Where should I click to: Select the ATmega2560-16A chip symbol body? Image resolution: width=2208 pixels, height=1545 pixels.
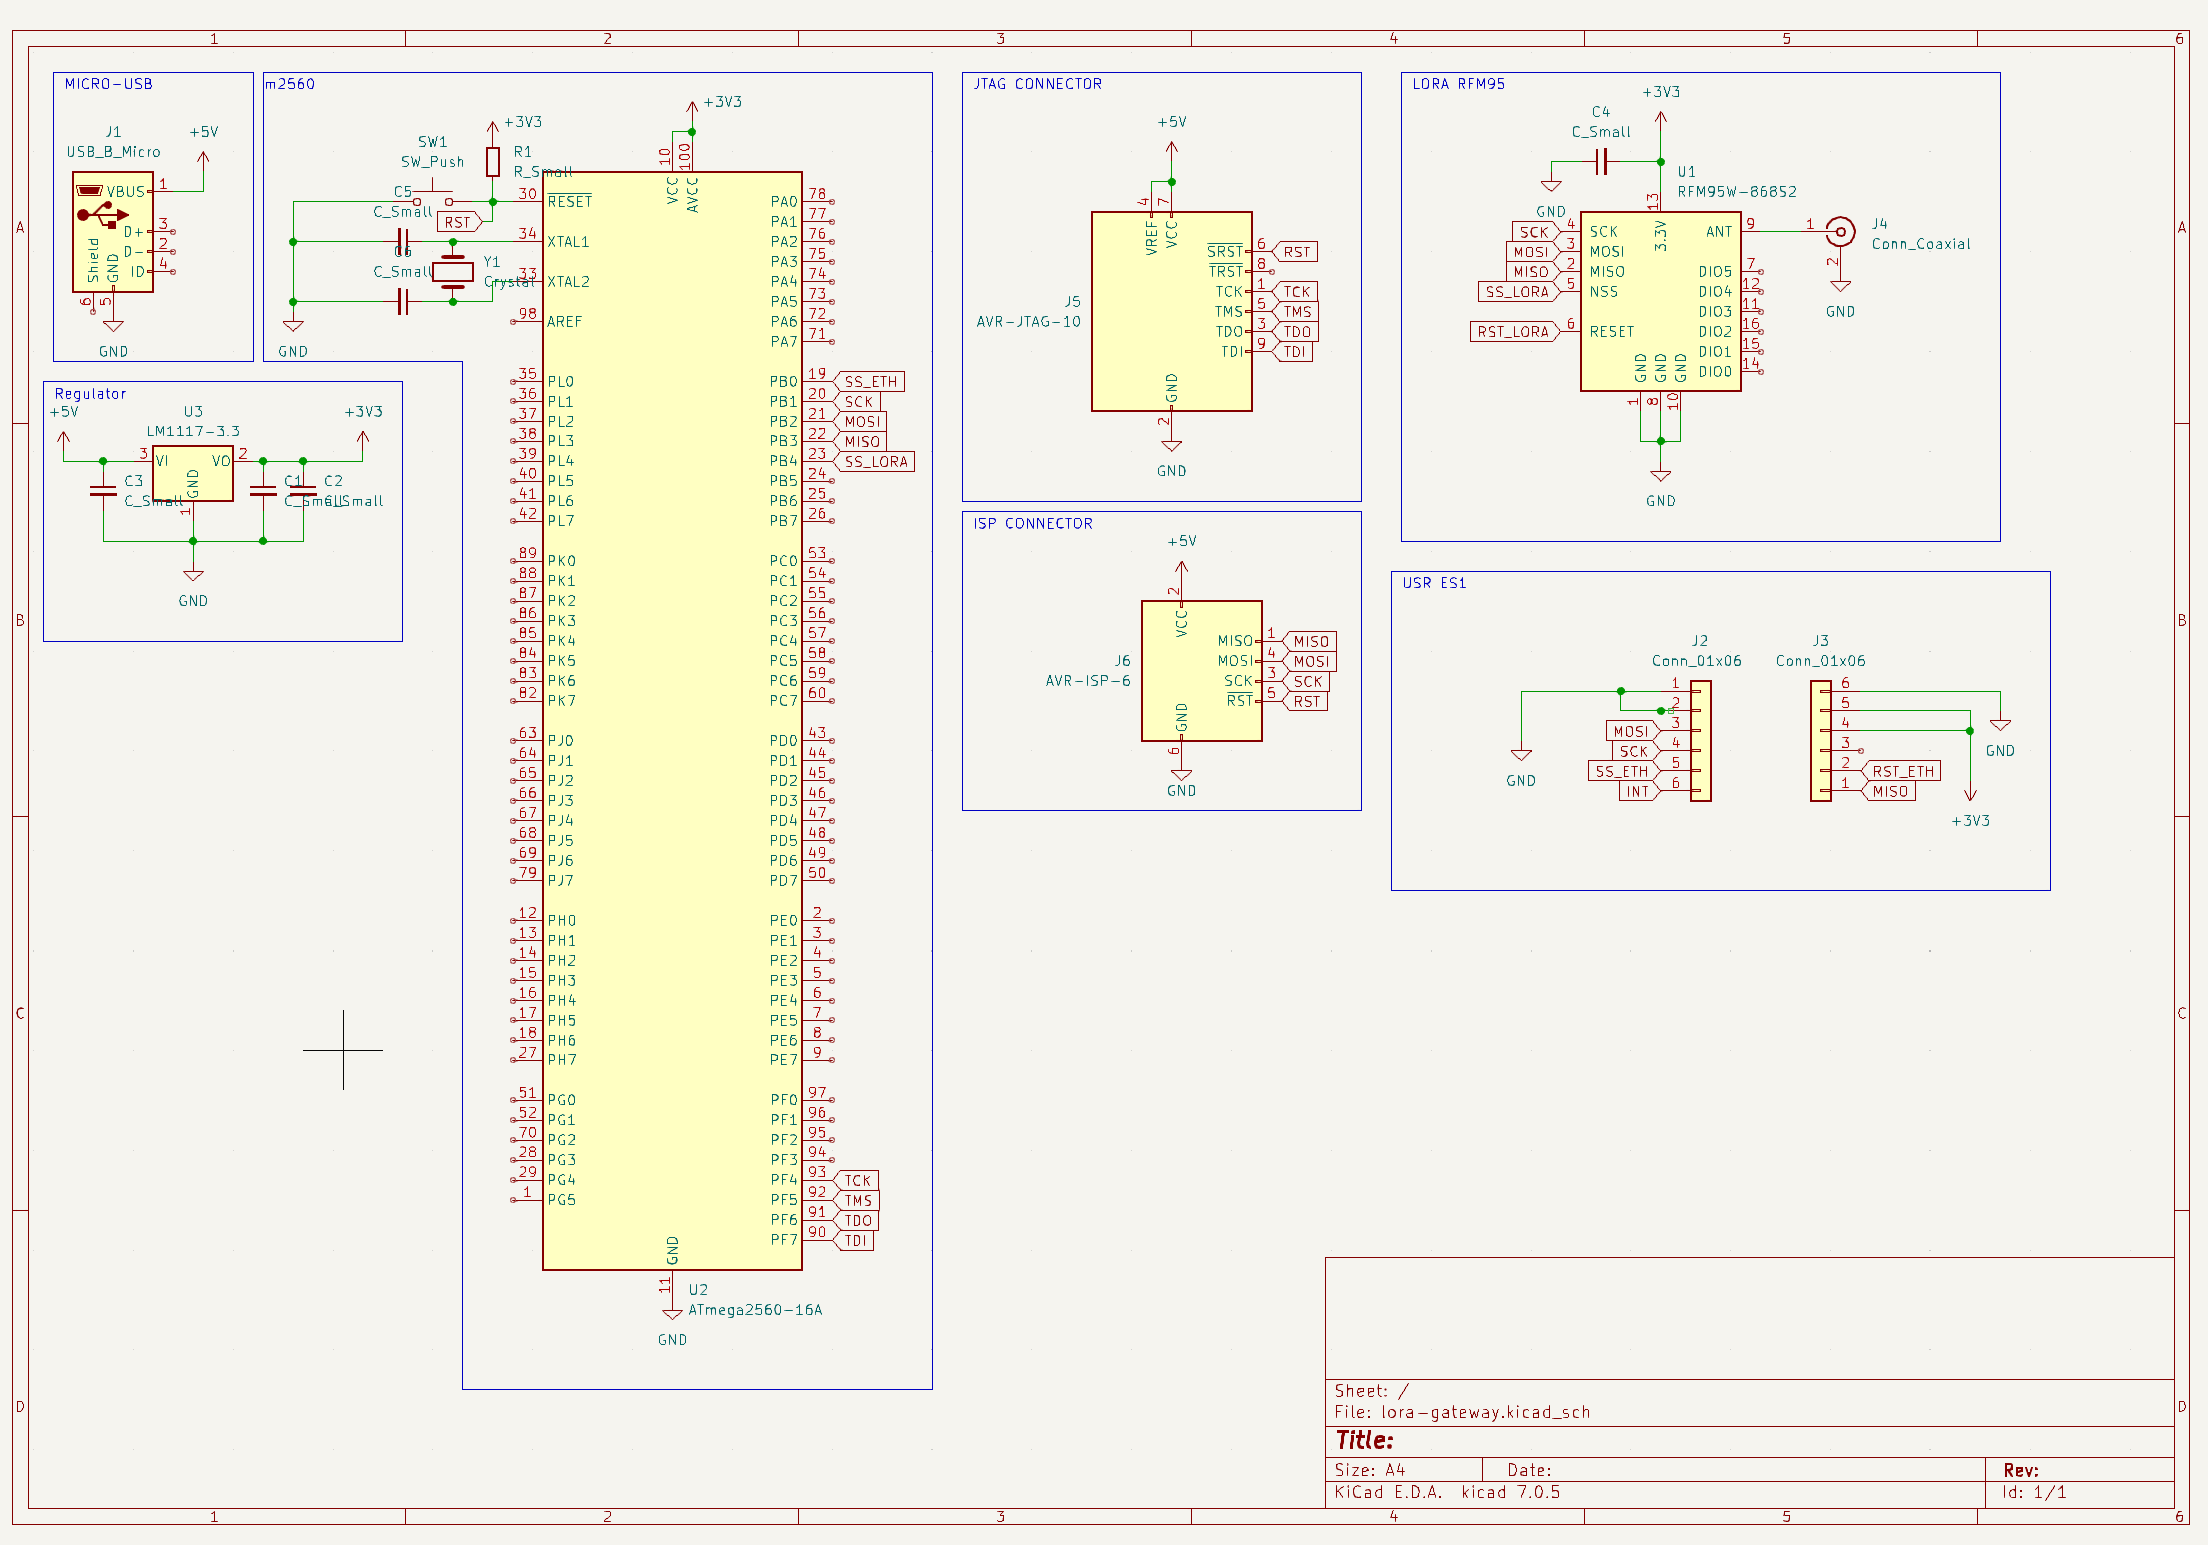click(x=672, y=720)
